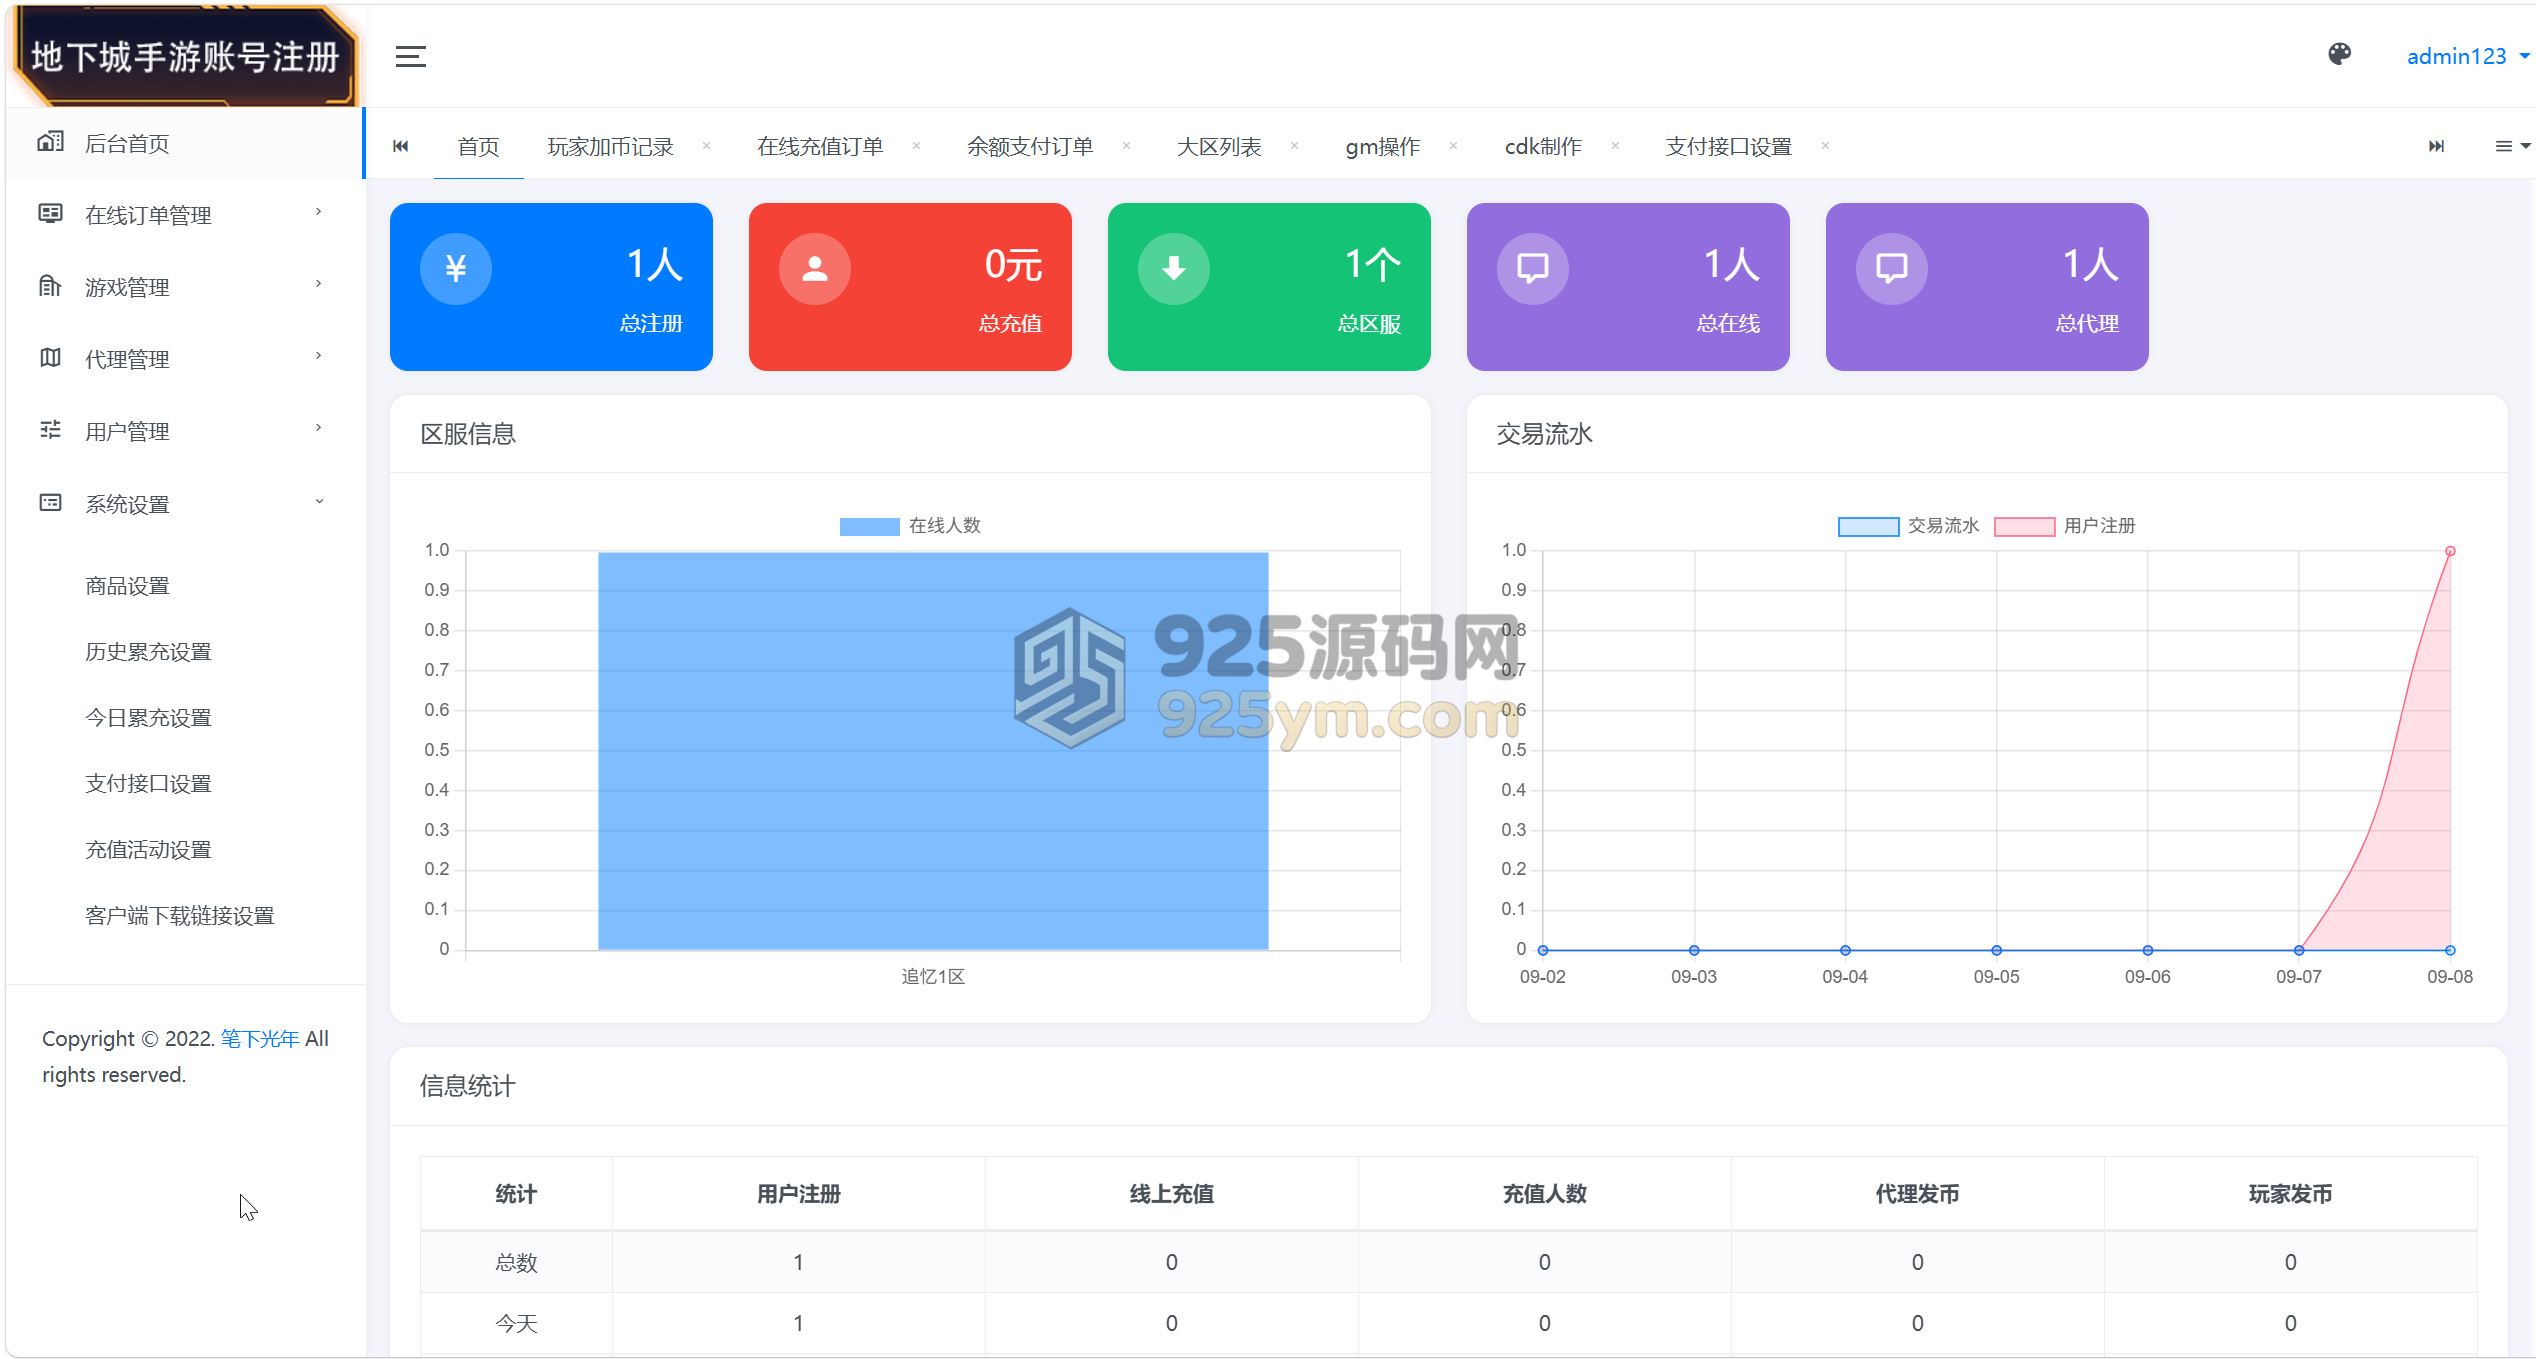Open 历史累充设置 submenu item
This screenshot has height=1359, width=2536.
pos(148,652)
